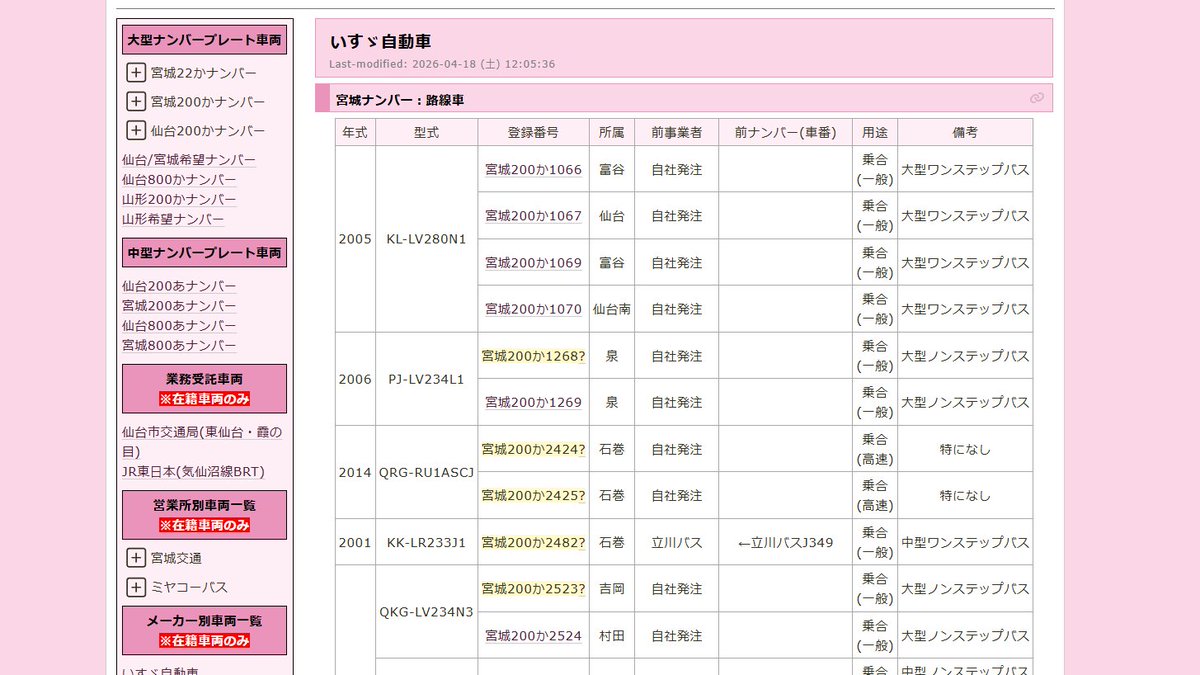Open registration 宮城200か2482? link
Screen dimensions: 1200x675
(x=533, y=543)
